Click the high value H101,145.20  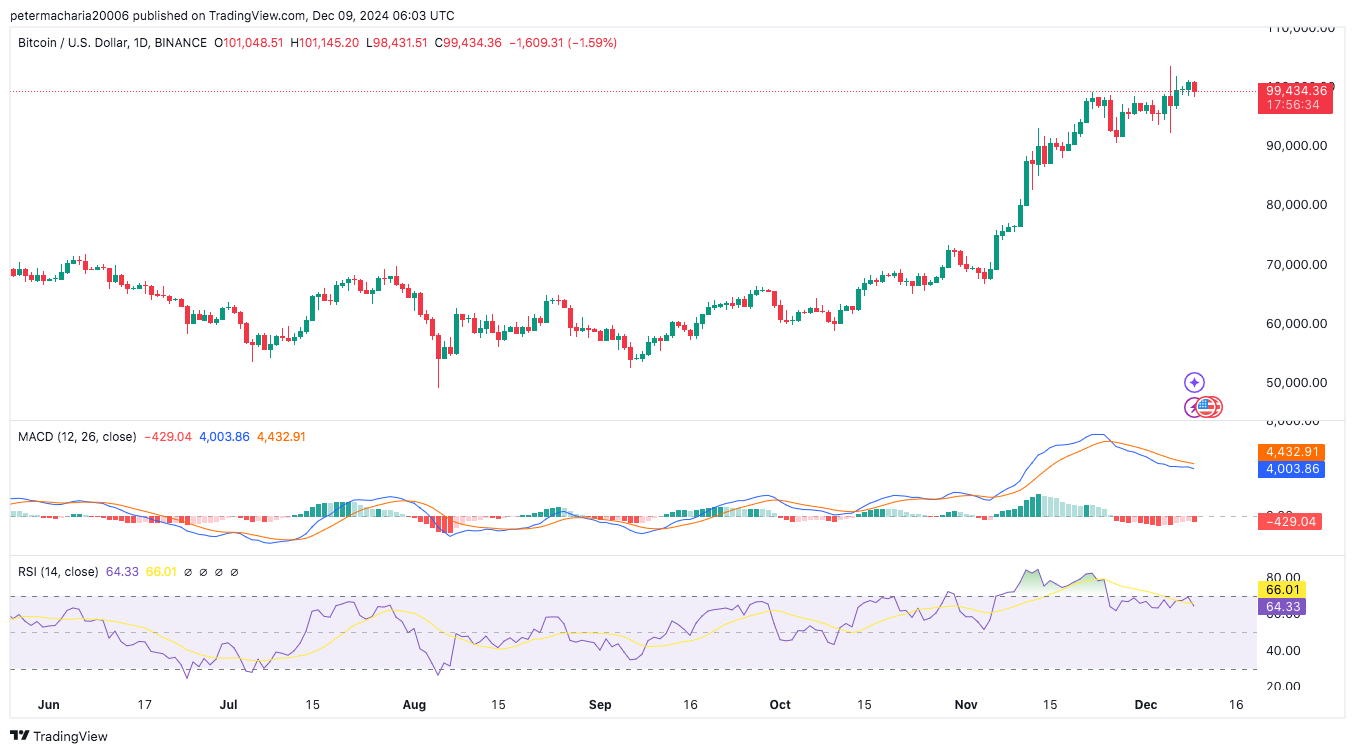click(325, 43)
